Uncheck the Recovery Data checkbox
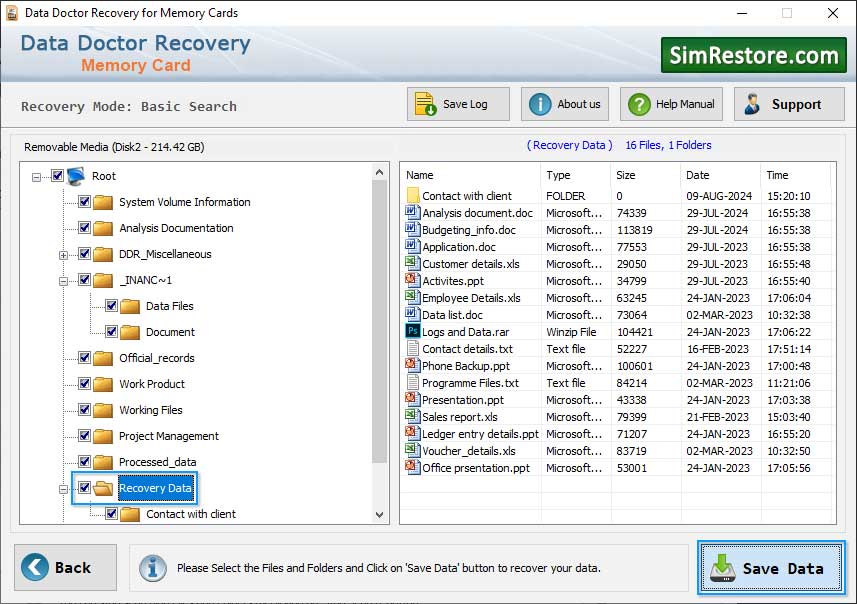This screenshot has width=857, height=604. (84, 488)
